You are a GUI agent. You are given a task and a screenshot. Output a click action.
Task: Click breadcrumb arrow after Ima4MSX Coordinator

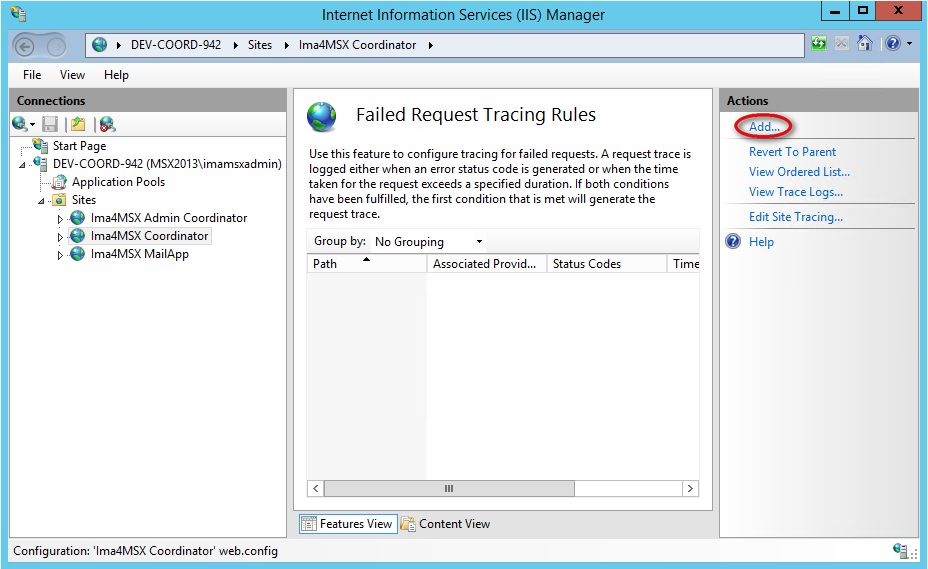(431, 45)
